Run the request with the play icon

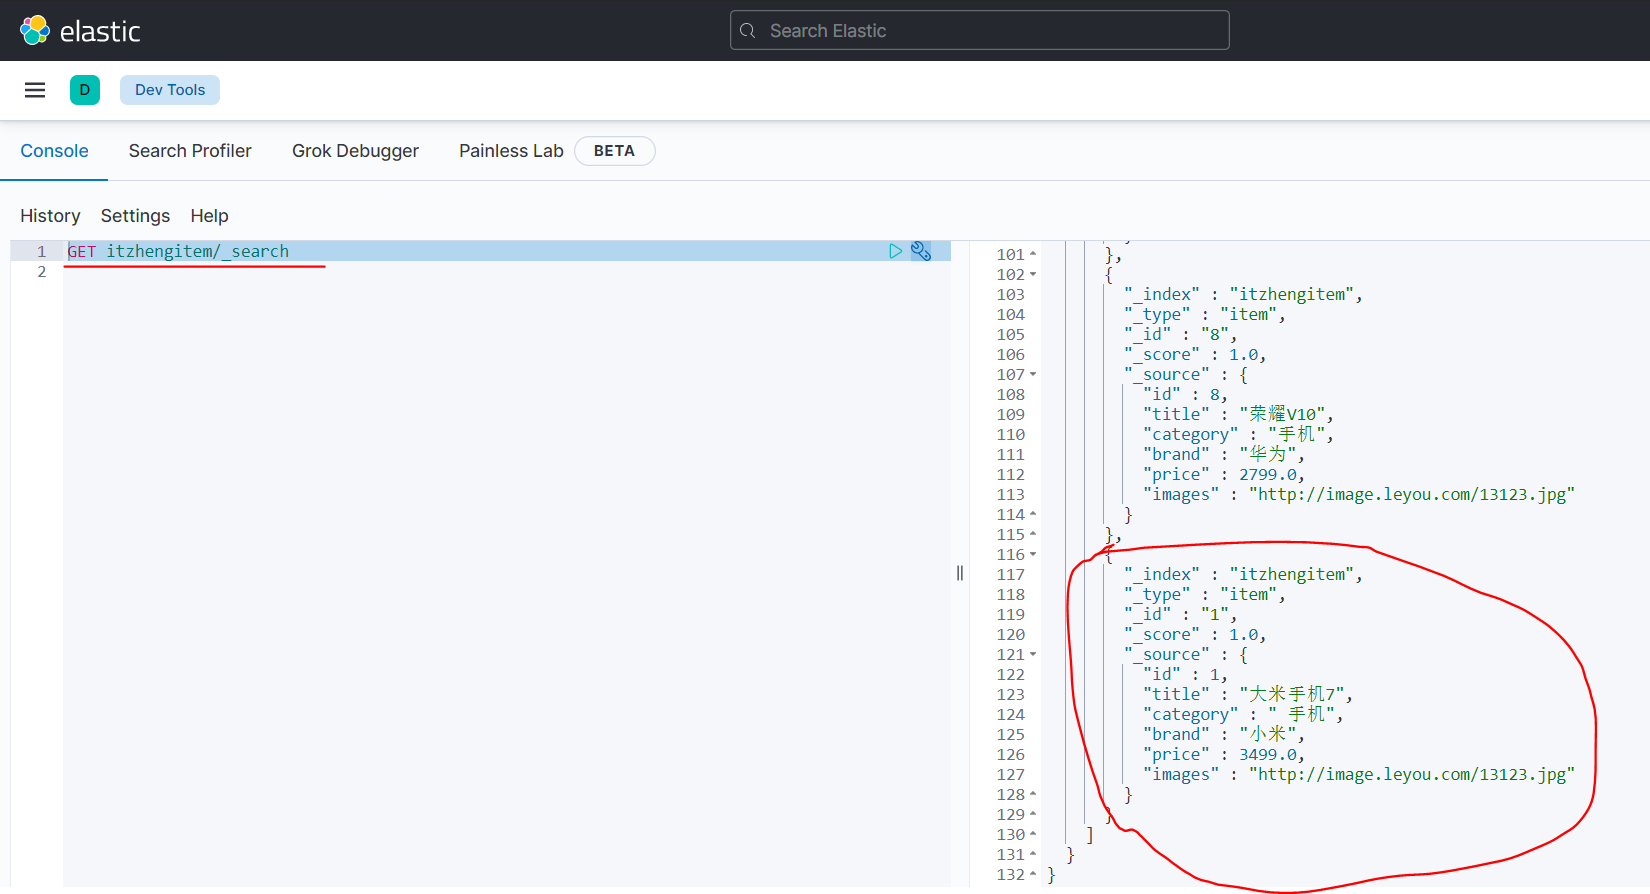pyautogui.click(x=895, y=251)
